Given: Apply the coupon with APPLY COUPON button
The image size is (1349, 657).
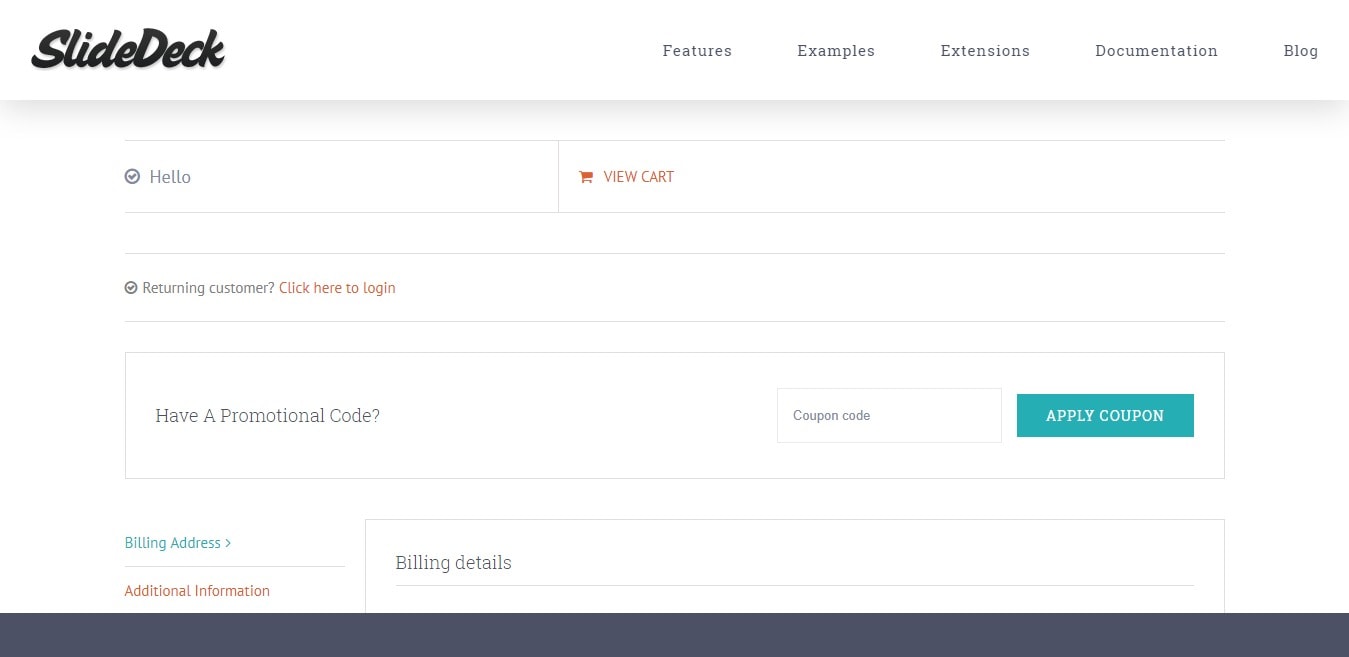Looking at the screenshot, I should click(1105, 415).
